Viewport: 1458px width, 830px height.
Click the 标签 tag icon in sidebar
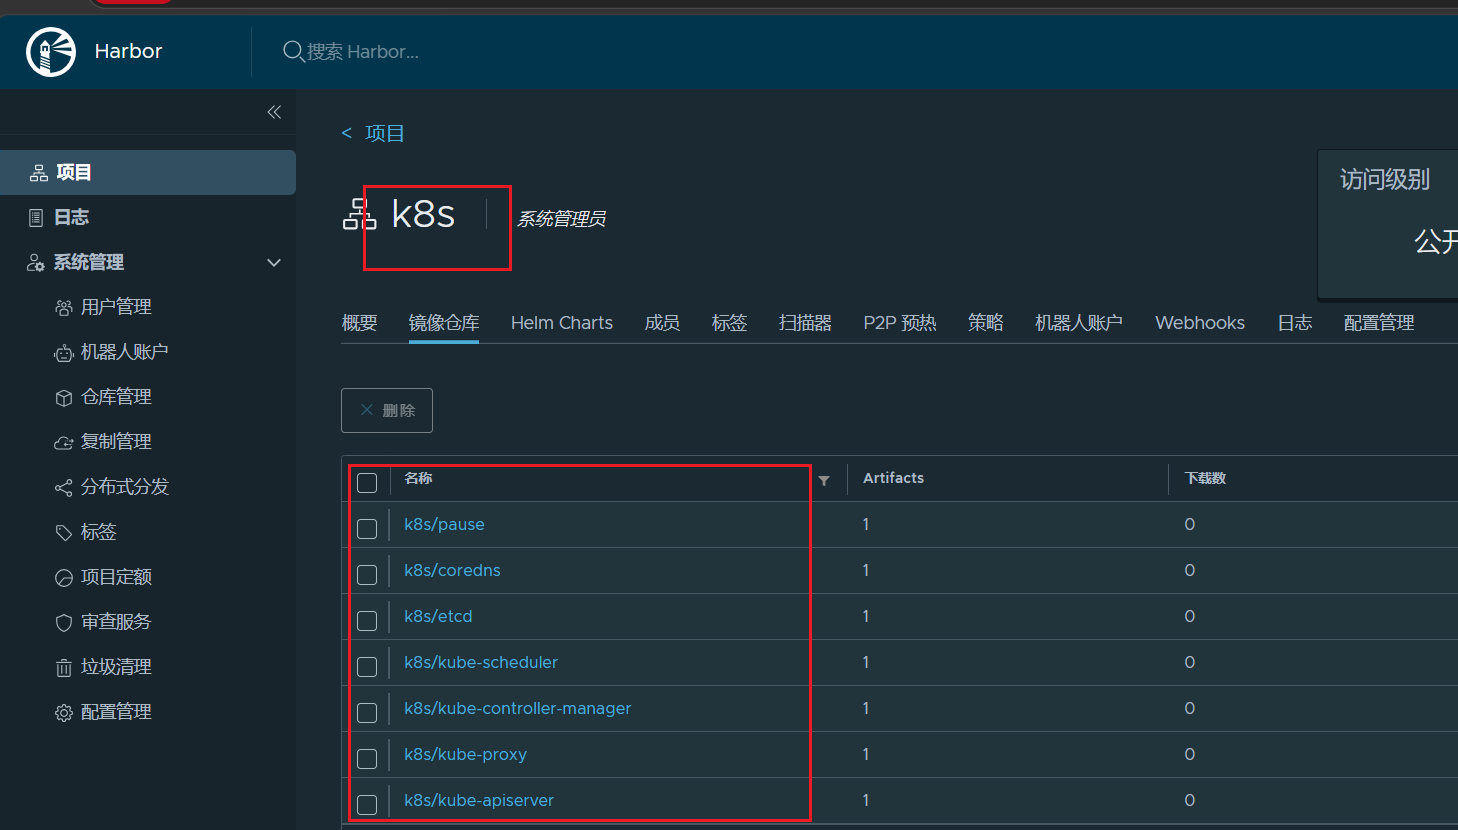64,533
